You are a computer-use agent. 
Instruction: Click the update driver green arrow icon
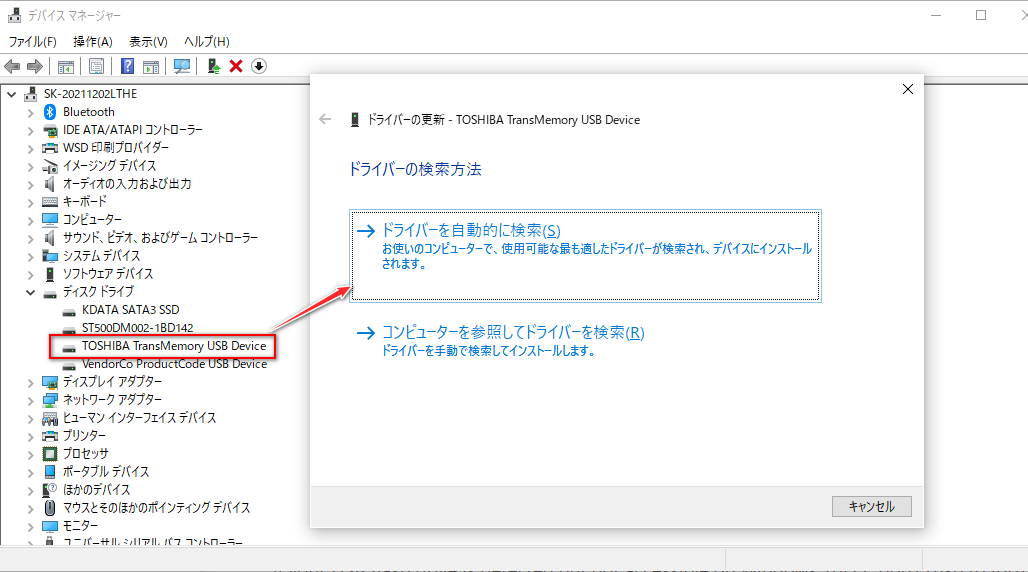point(214,66)
